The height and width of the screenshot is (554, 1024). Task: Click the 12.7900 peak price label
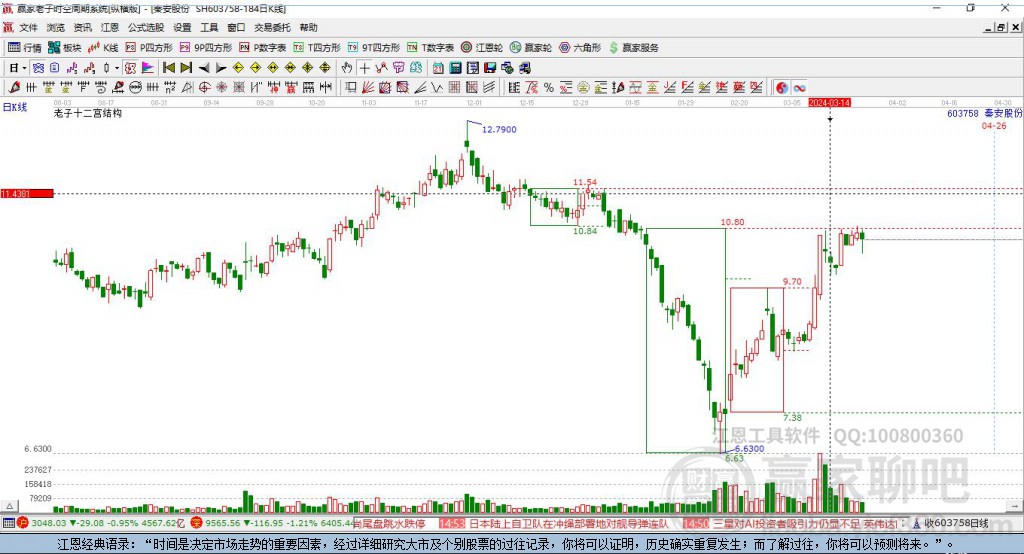(499, 129)
